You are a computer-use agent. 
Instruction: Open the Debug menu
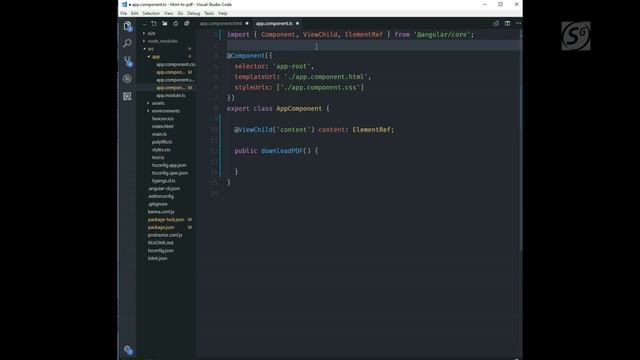[x=193, y=13]
